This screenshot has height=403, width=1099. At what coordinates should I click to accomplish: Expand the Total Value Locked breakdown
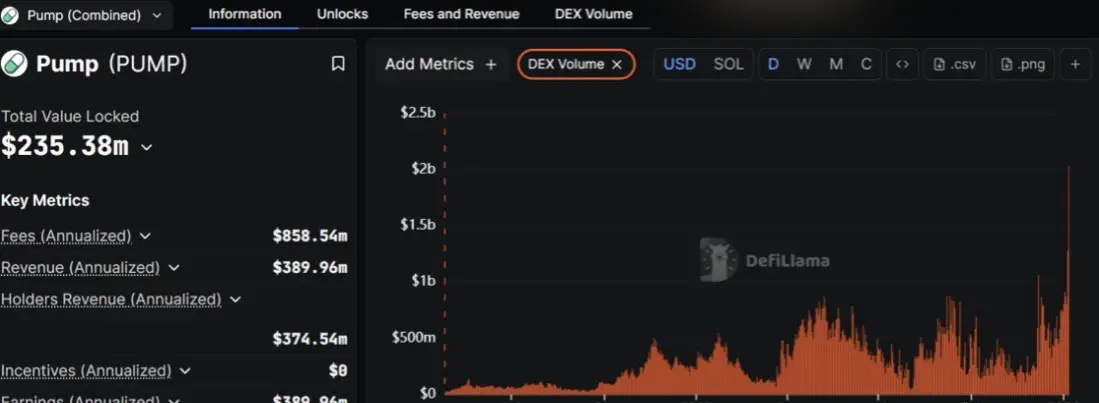click(x=146, y=147)
